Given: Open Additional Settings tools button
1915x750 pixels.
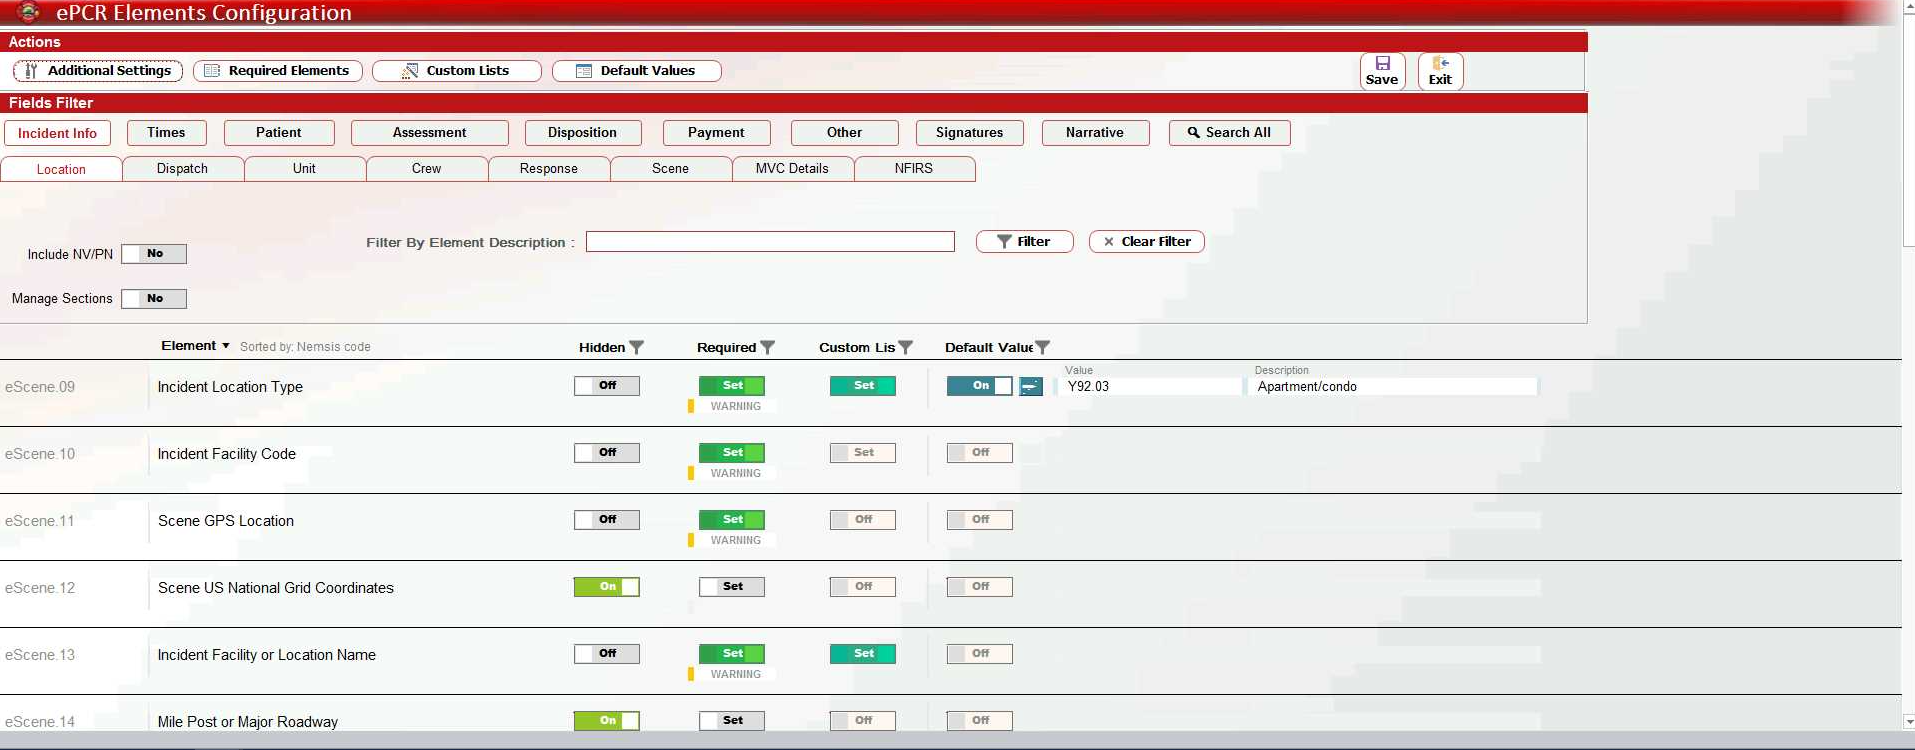Looking at the screenshot, I should click(98, 71).
